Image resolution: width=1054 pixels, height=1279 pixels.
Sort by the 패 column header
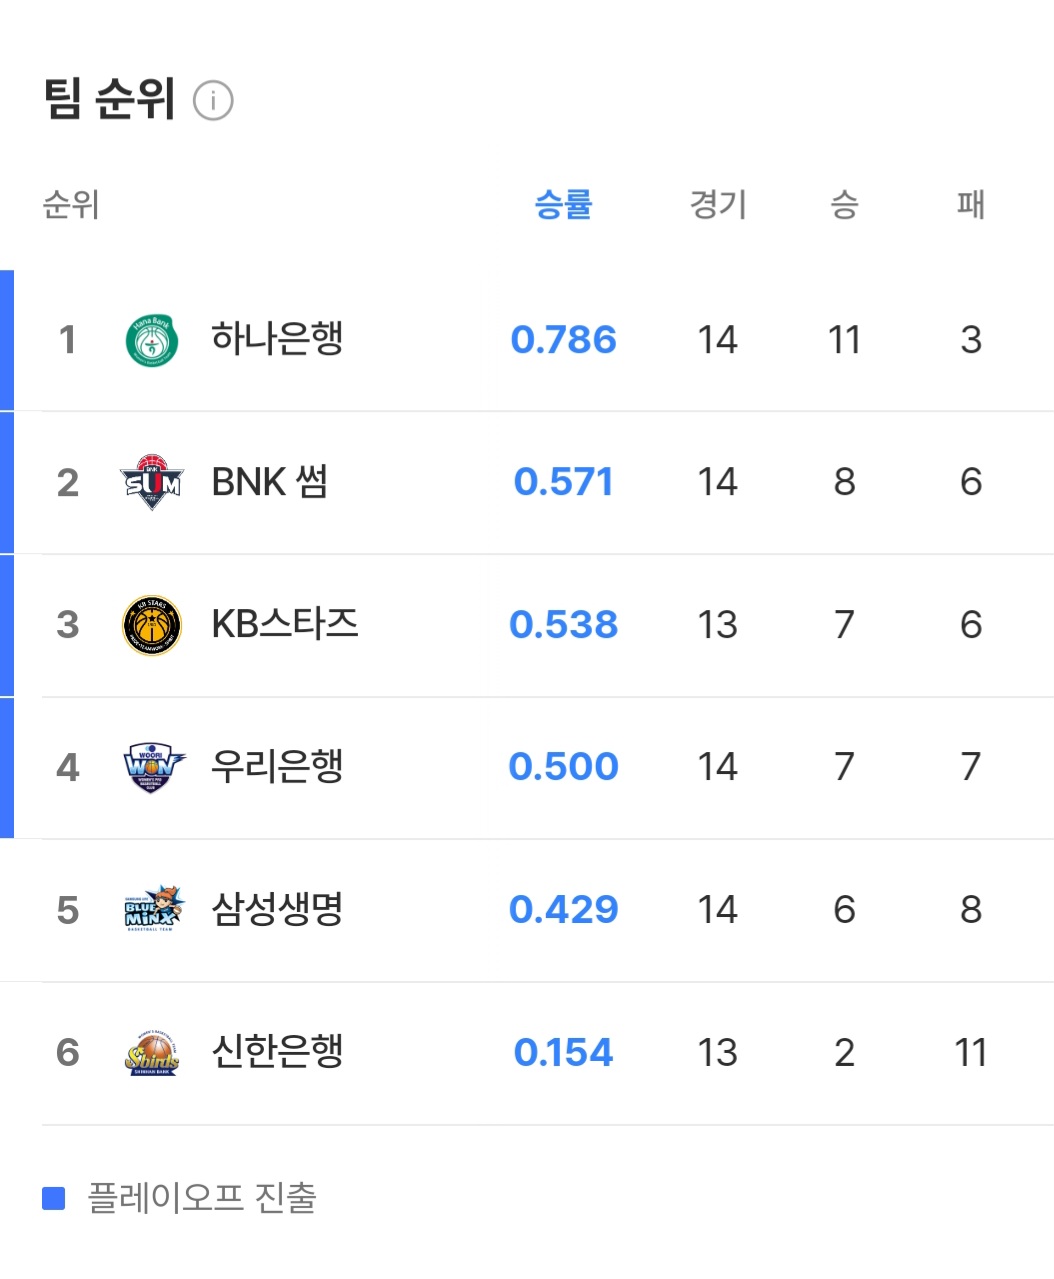970,205
